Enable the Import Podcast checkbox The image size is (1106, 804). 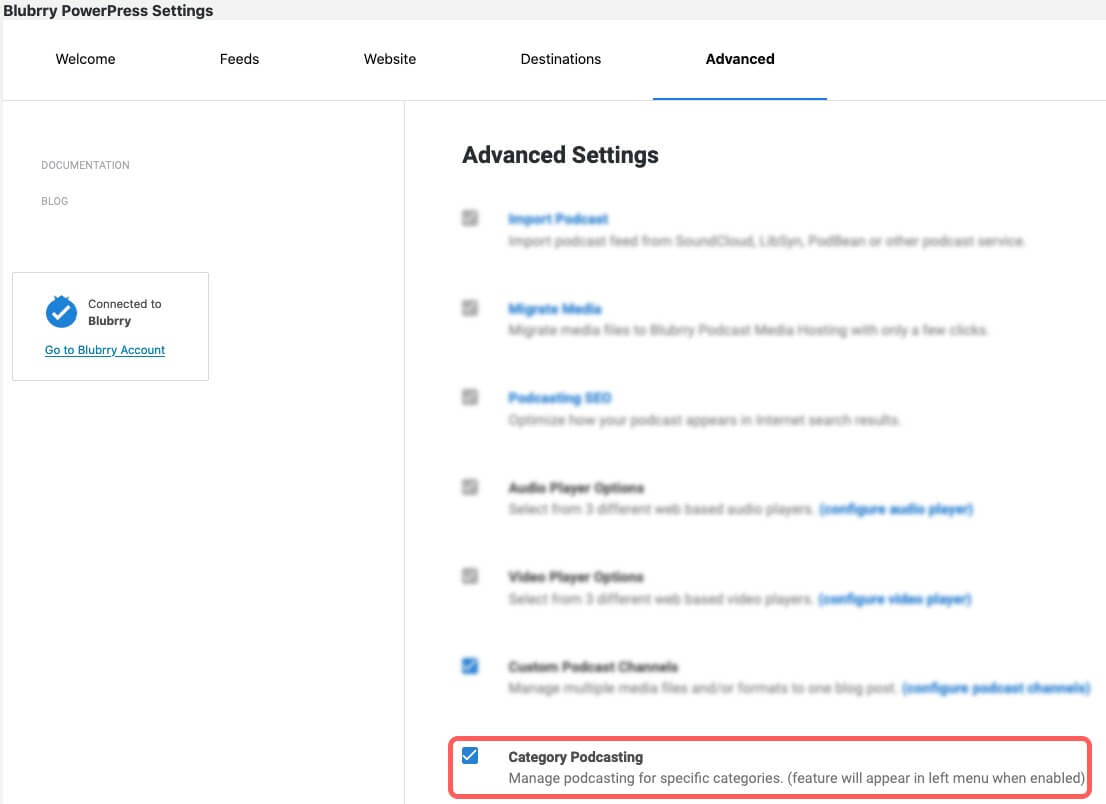(470, 218)
